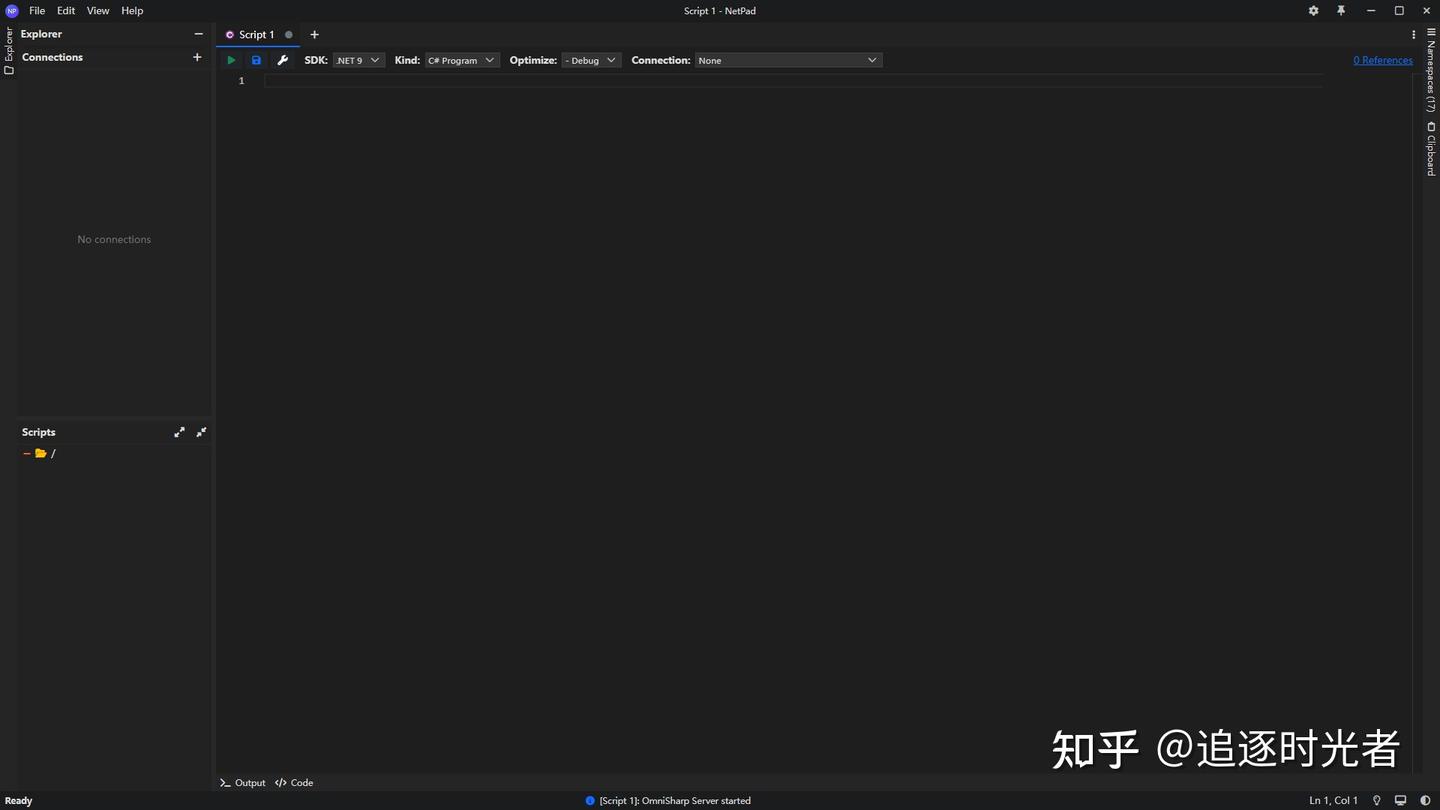
Task: Pin the window using the pin icon
Action: click(x=1341, y=10)
